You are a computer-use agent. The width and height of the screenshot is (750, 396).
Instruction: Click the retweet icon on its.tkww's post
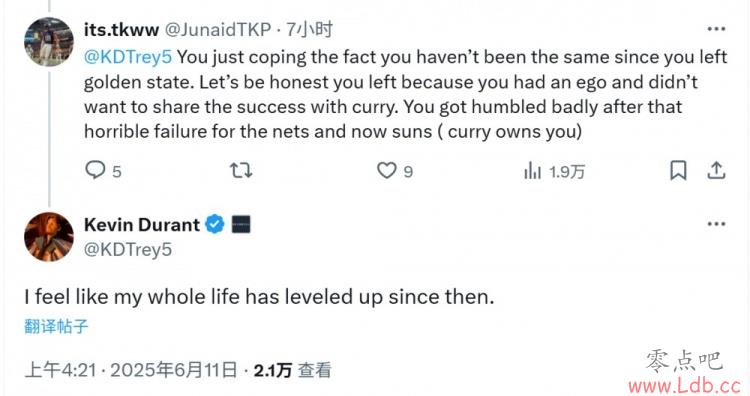tap(241, 170)
